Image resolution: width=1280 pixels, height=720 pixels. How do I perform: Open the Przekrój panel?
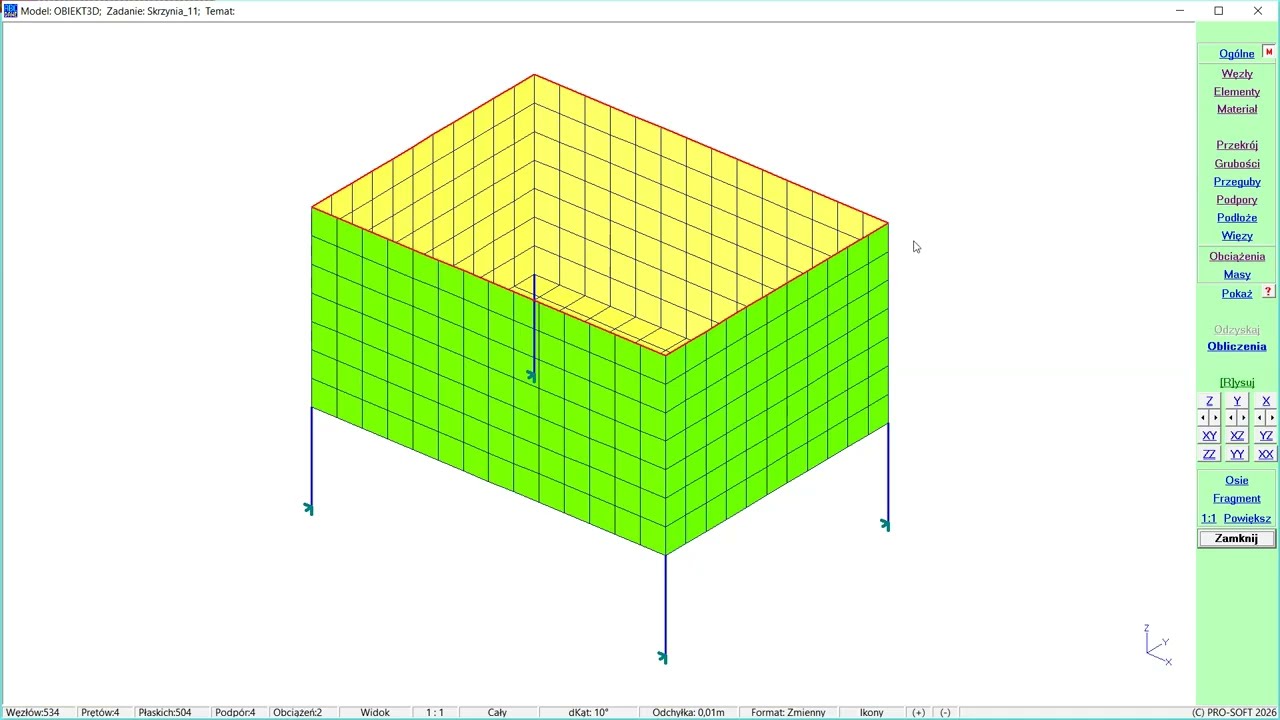pyautogui.click(x=1237, y=145)
